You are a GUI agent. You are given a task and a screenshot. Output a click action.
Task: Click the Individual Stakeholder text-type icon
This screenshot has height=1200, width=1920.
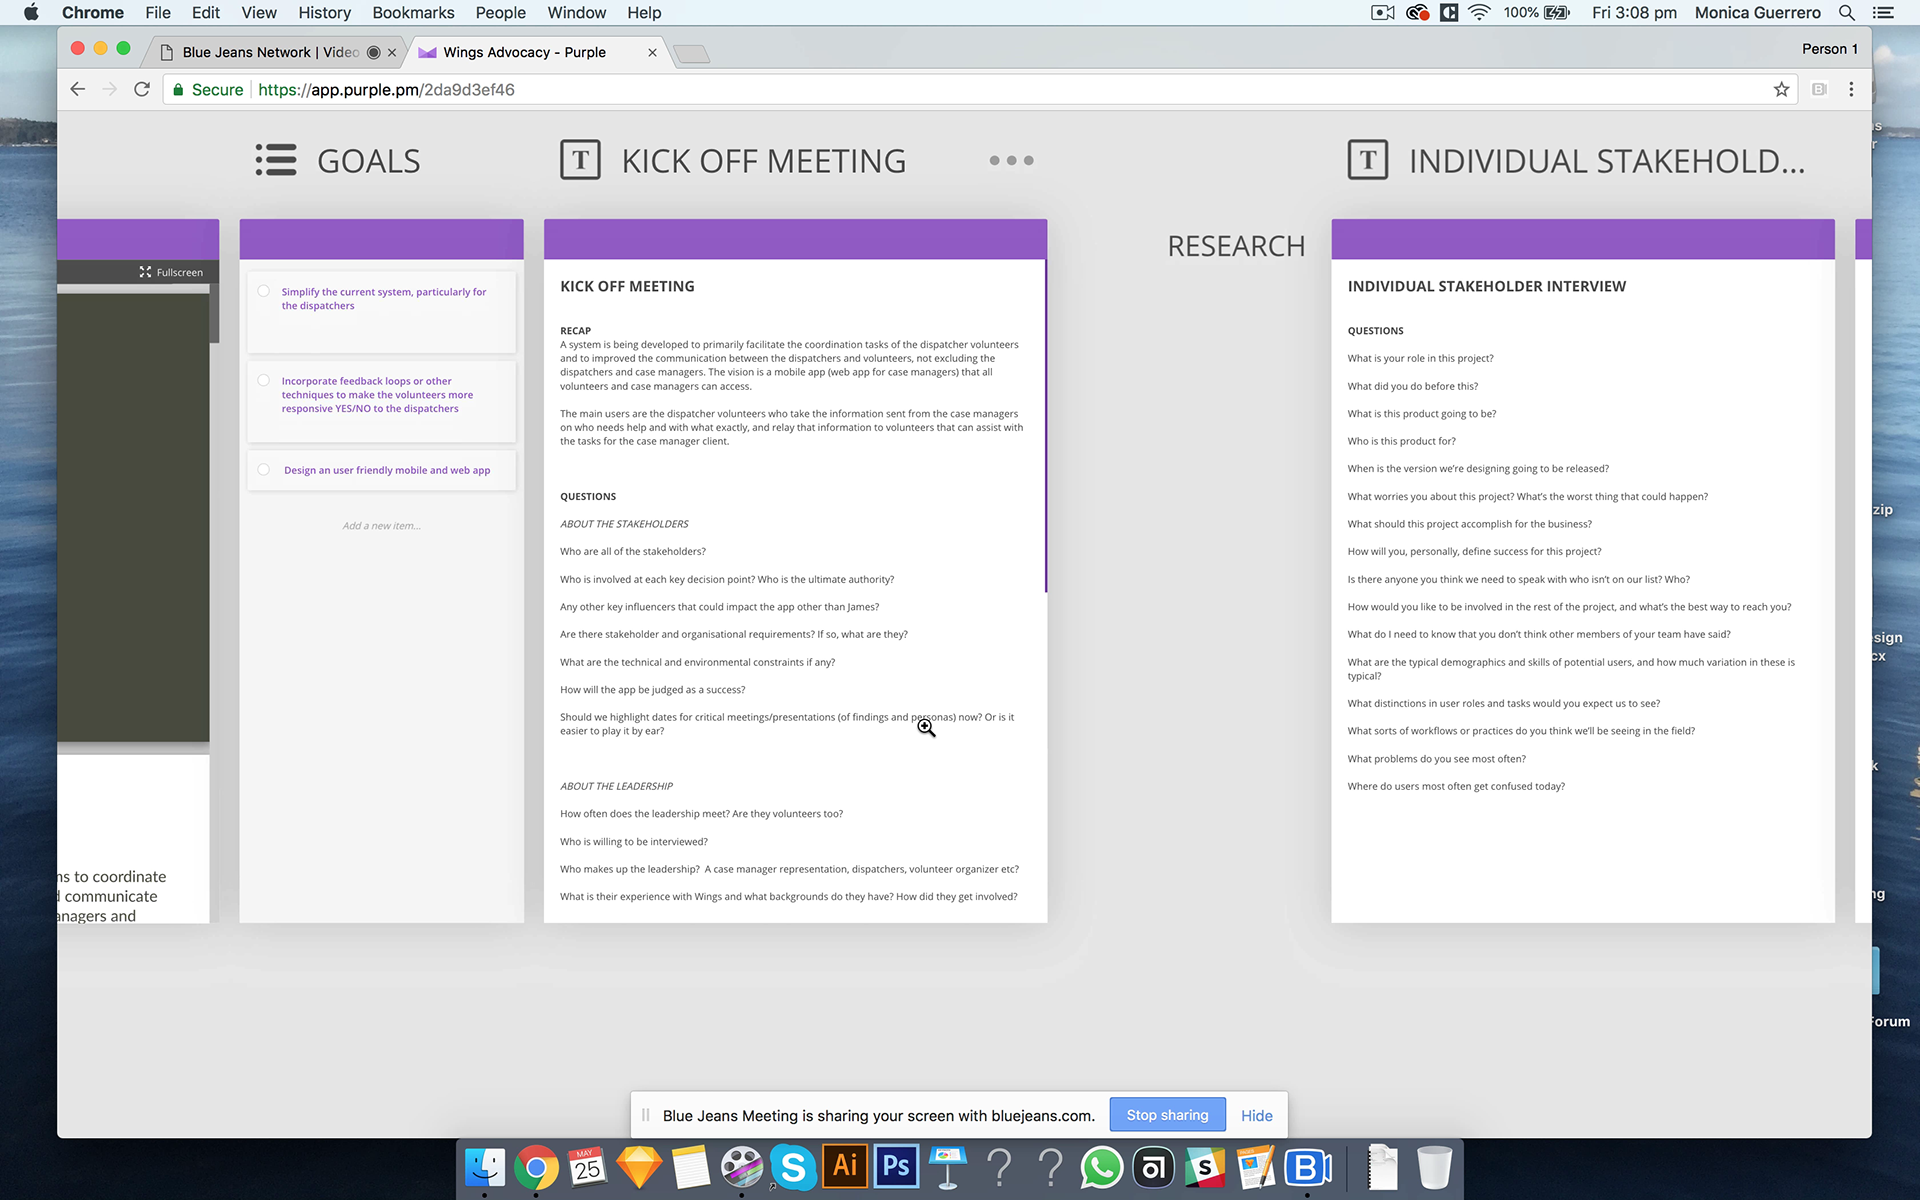click(1368, 160)
